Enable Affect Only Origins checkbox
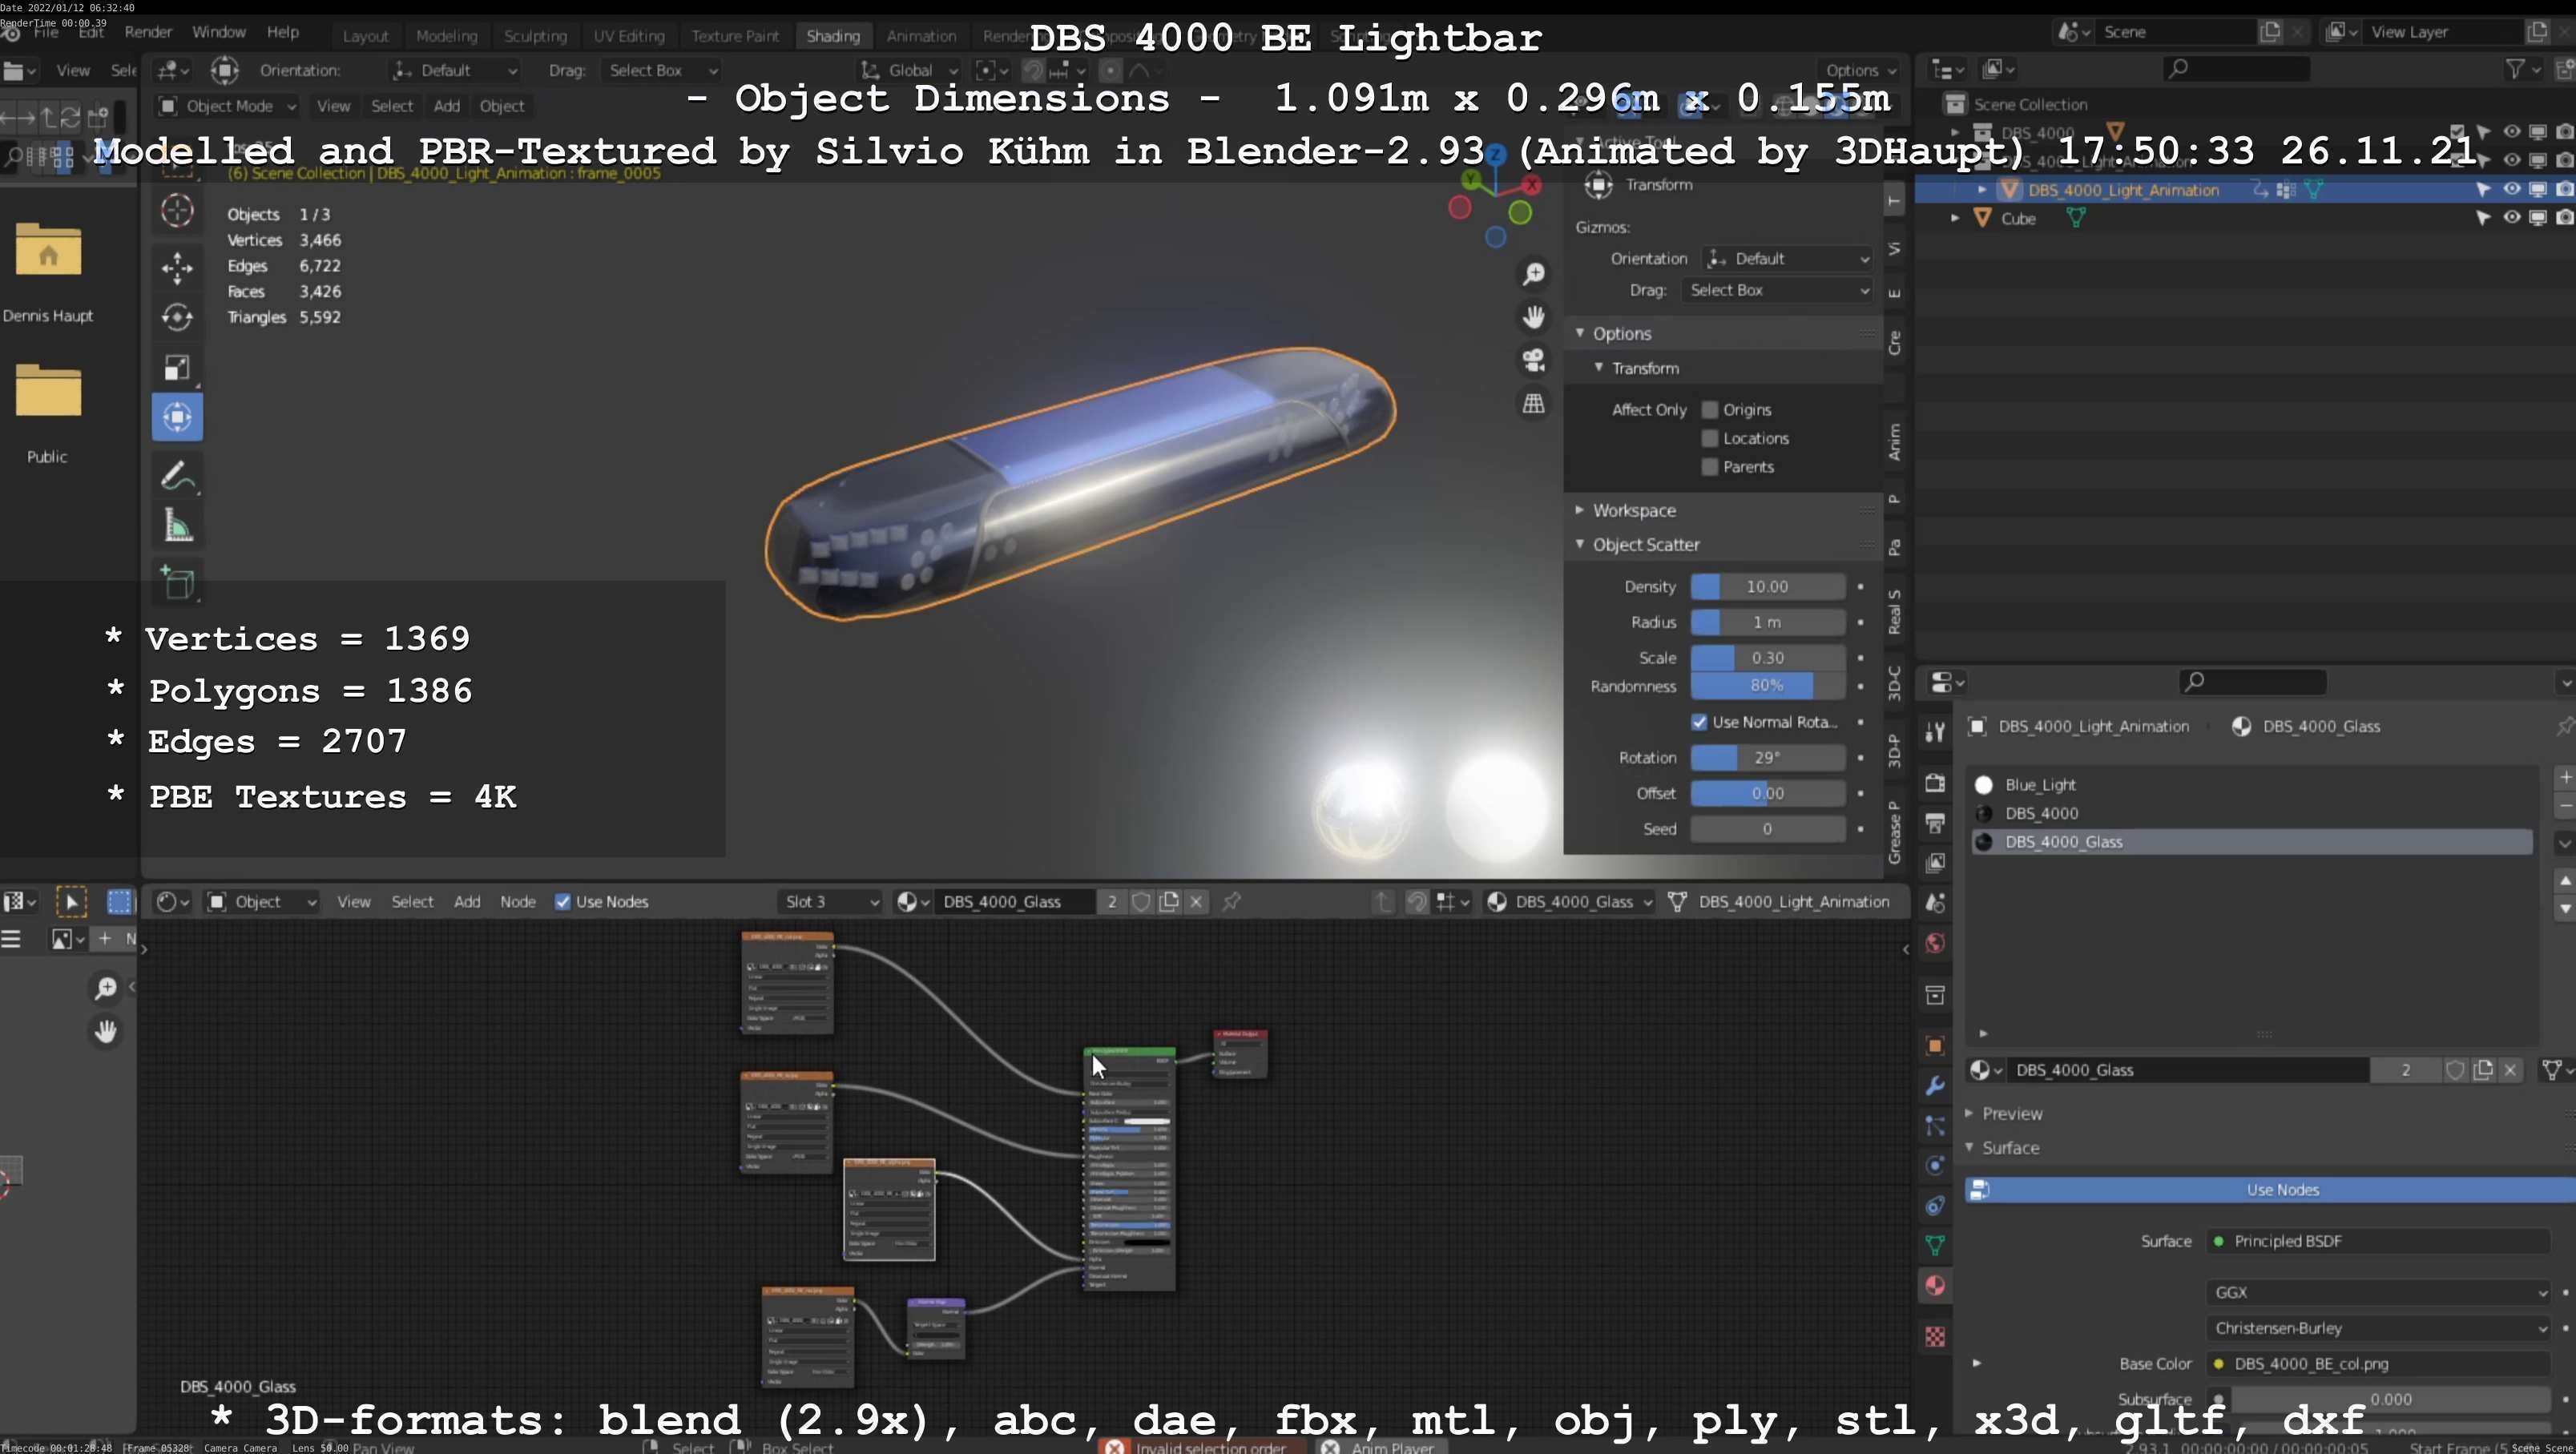2576x1454 pixels. (1710, 410)
